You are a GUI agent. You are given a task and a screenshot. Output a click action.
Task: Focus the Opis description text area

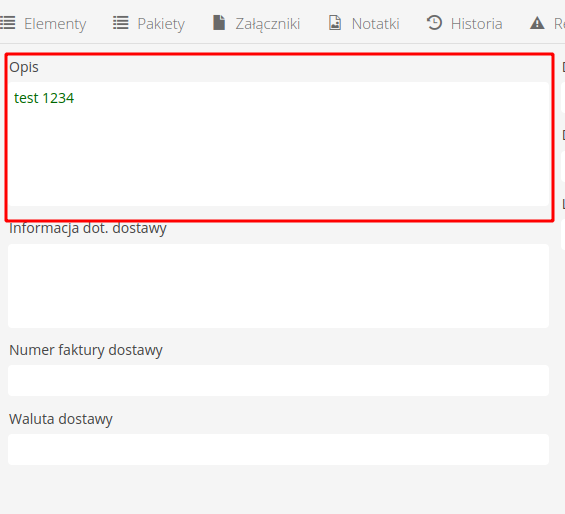pyautogui.click(x=279, y=144)
